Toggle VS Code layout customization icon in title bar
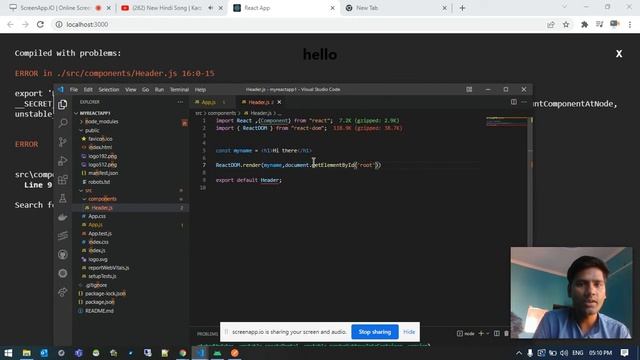Viewport: 640px width, 360px height. click(x=469, y=89)
